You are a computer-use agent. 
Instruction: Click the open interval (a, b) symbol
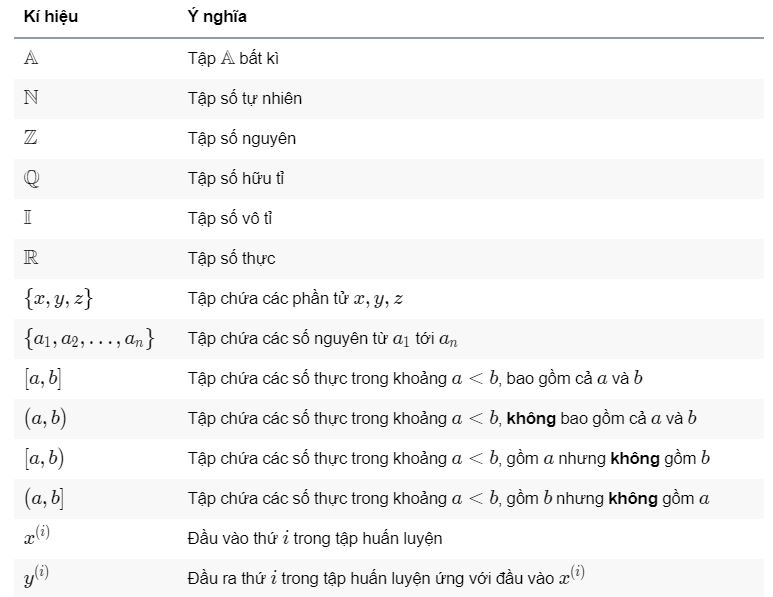click(45, 419)
